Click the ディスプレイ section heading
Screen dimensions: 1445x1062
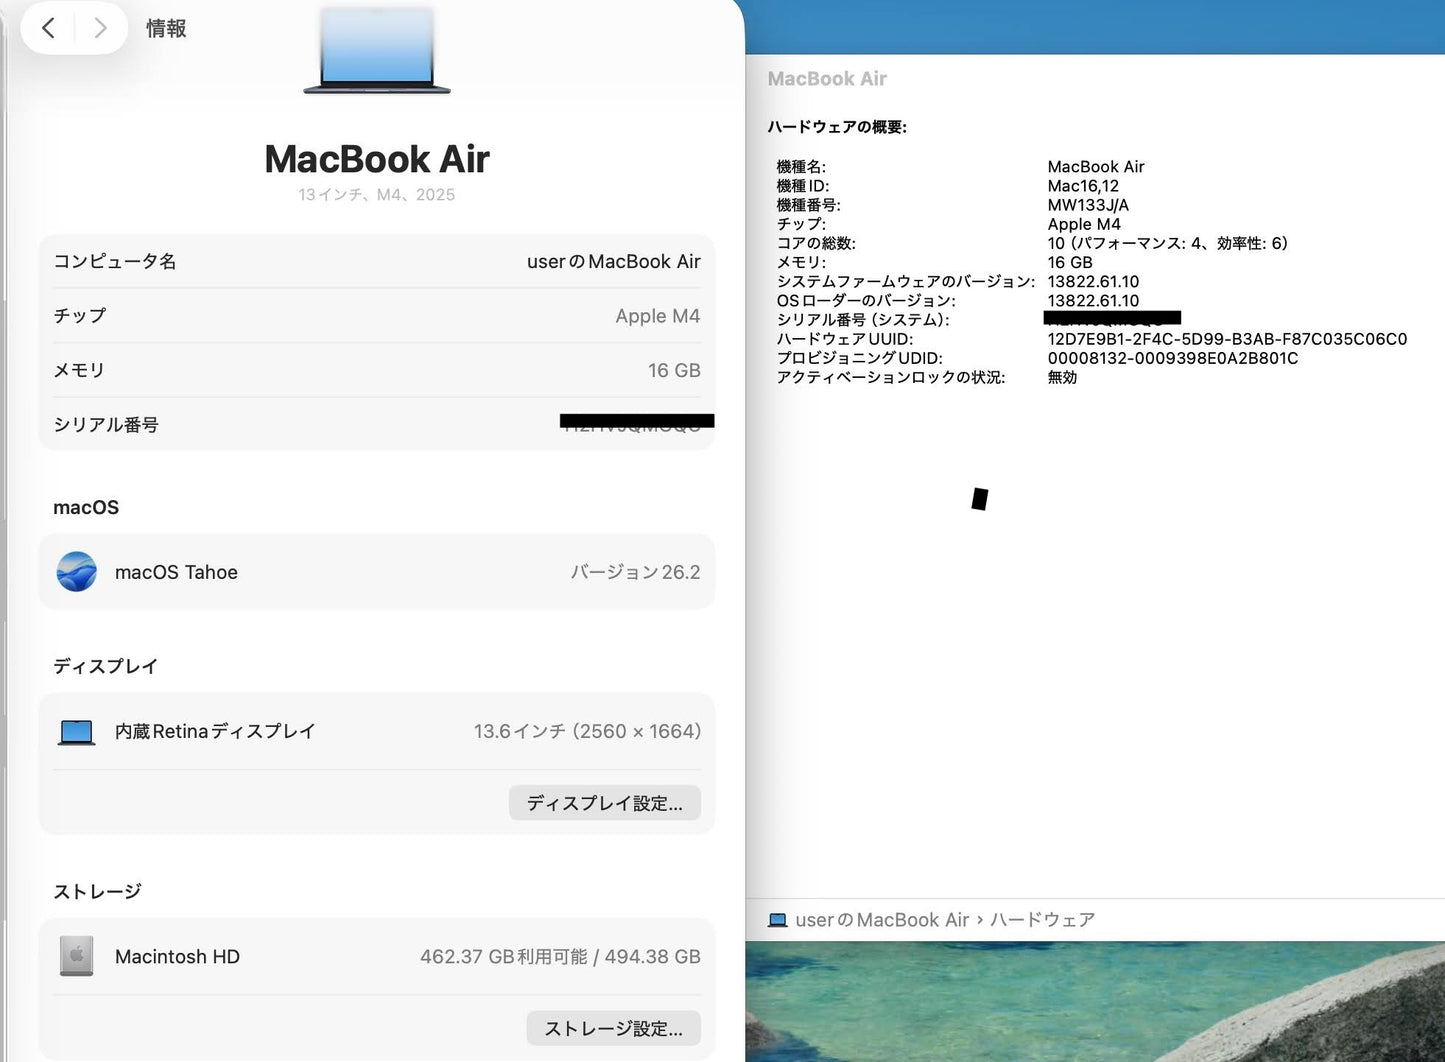[x=106, y=667]
